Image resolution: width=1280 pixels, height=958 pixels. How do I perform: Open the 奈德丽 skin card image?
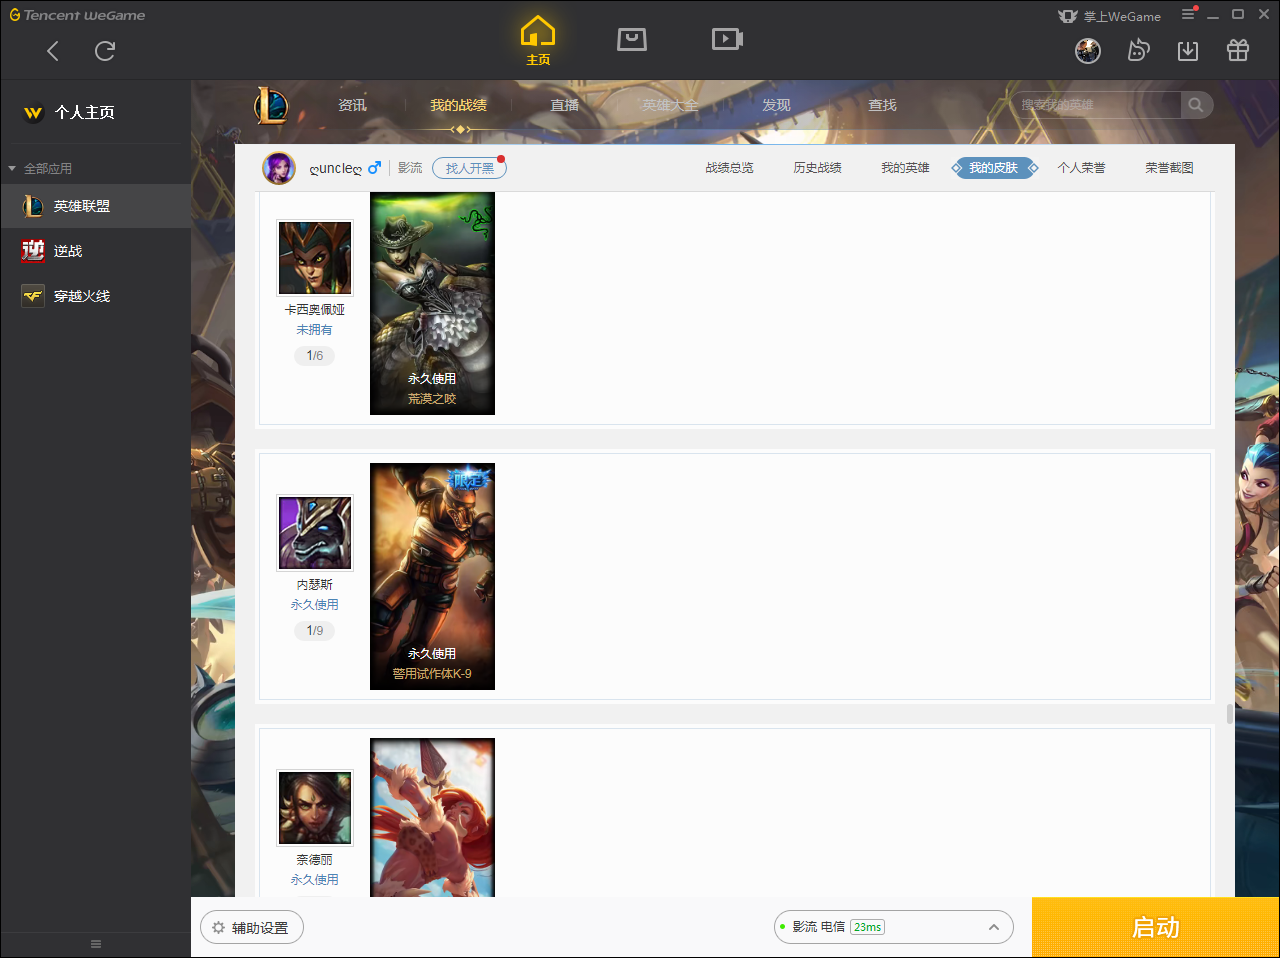[x=432, y=818]
